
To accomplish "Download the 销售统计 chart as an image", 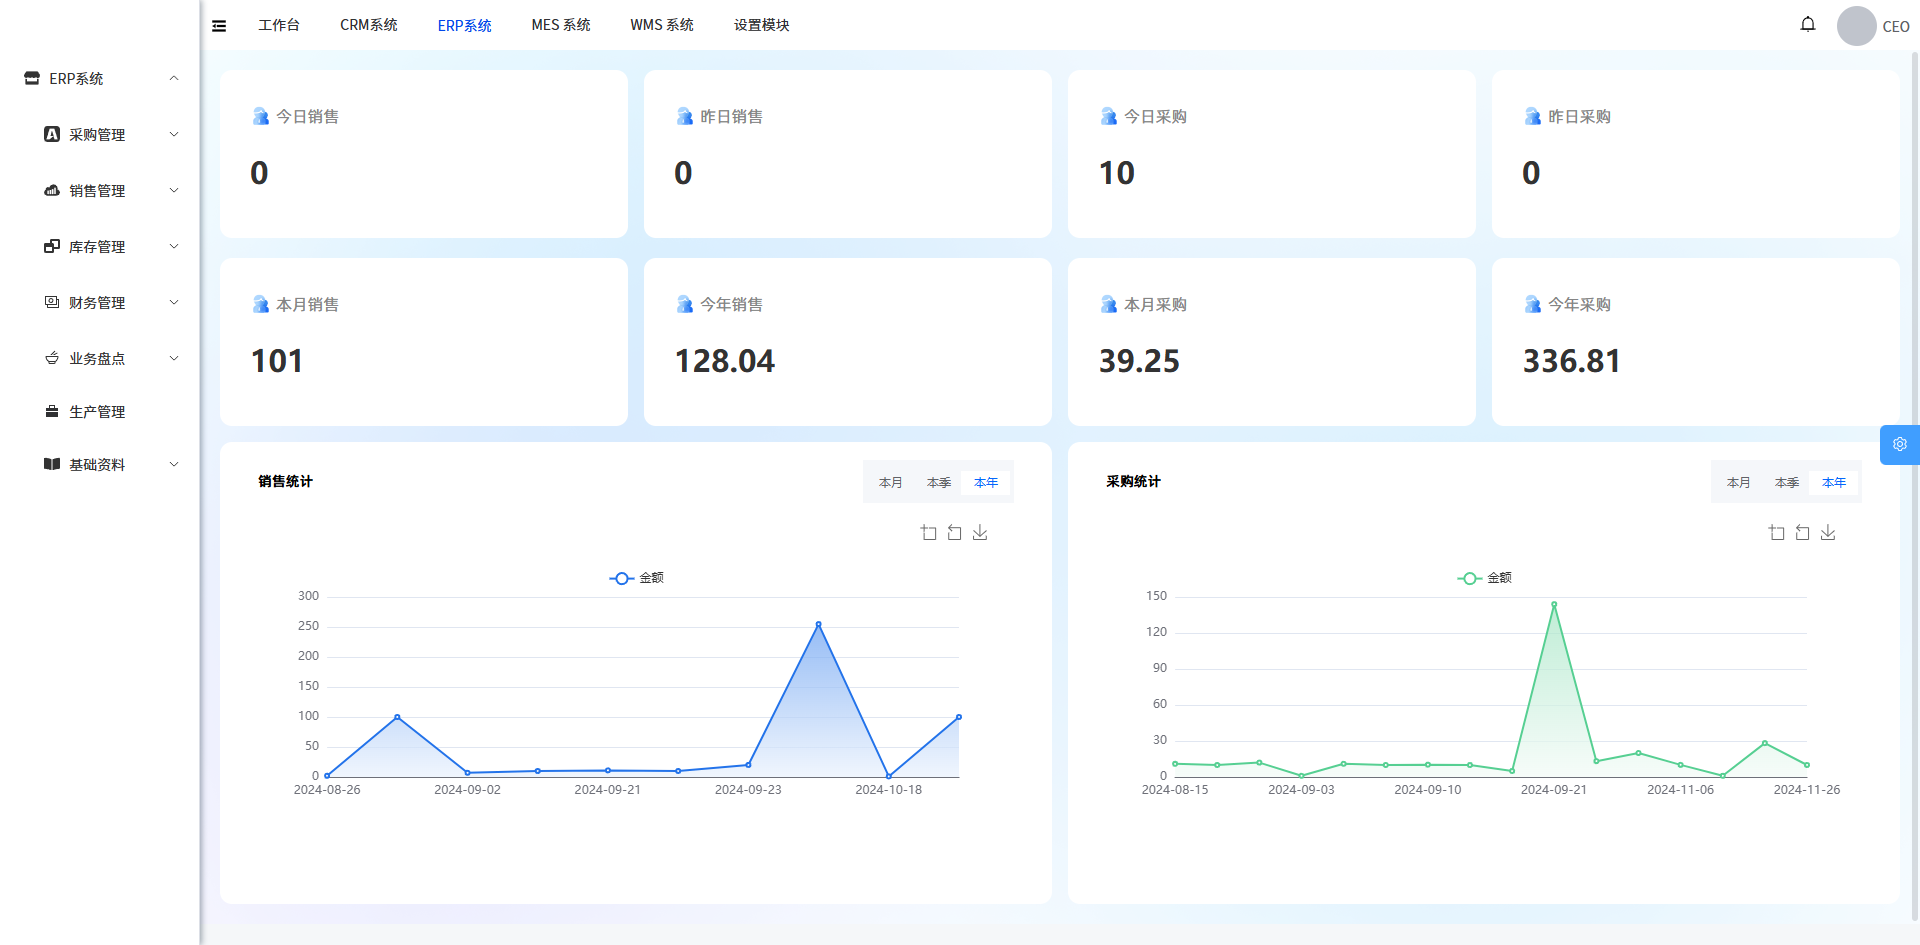I will coord(980,533).
